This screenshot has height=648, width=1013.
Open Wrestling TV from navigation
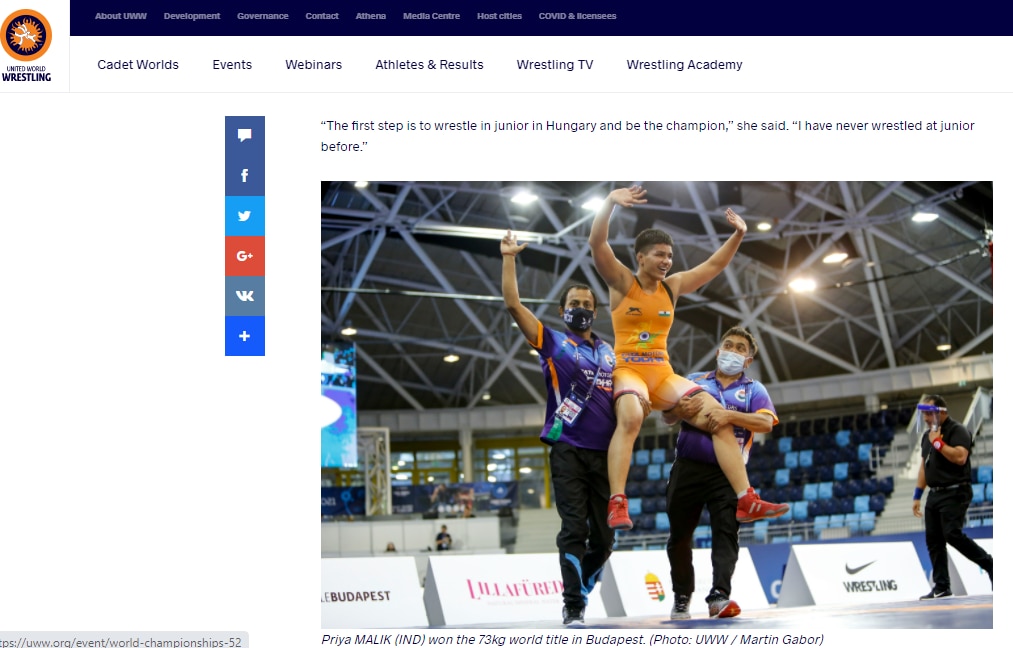pos(554,65)
